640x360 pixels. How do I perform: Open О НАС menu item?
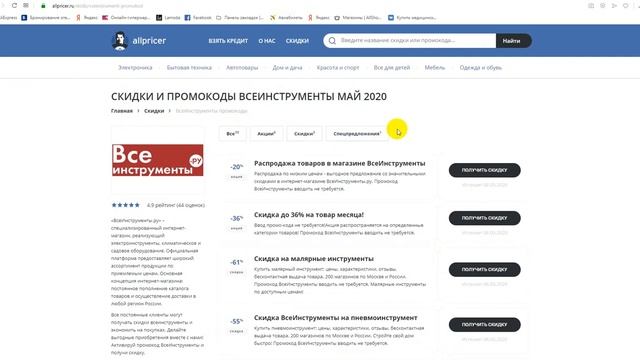click(267, 41)
